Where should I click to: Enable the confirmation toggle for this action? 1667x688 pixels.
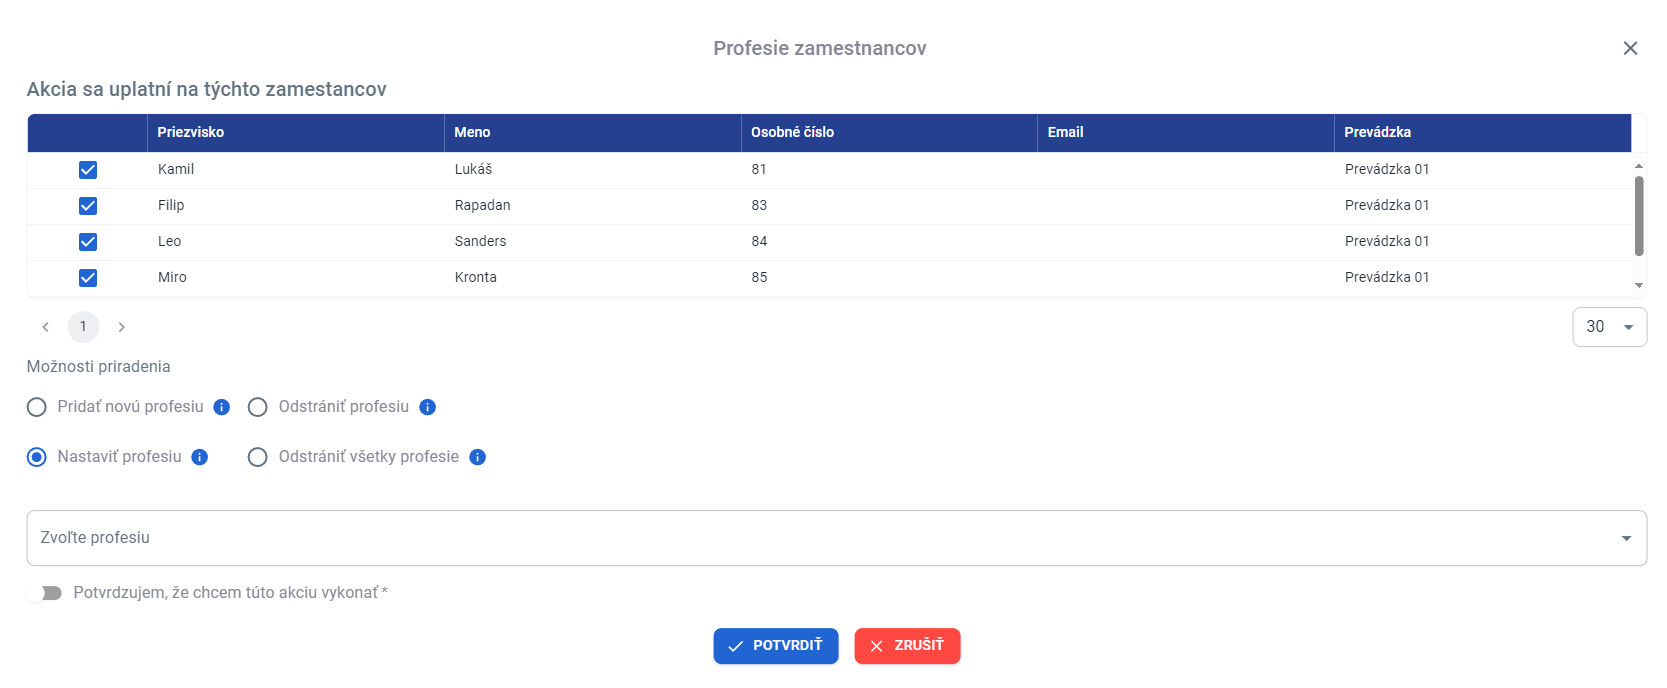click(45, 593)
